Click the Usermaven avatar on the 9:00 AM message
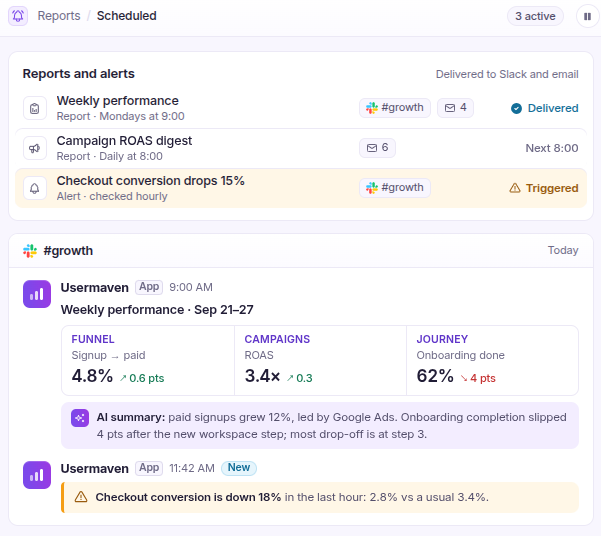This screenshot has height=536, width=601. coord(37,294)
